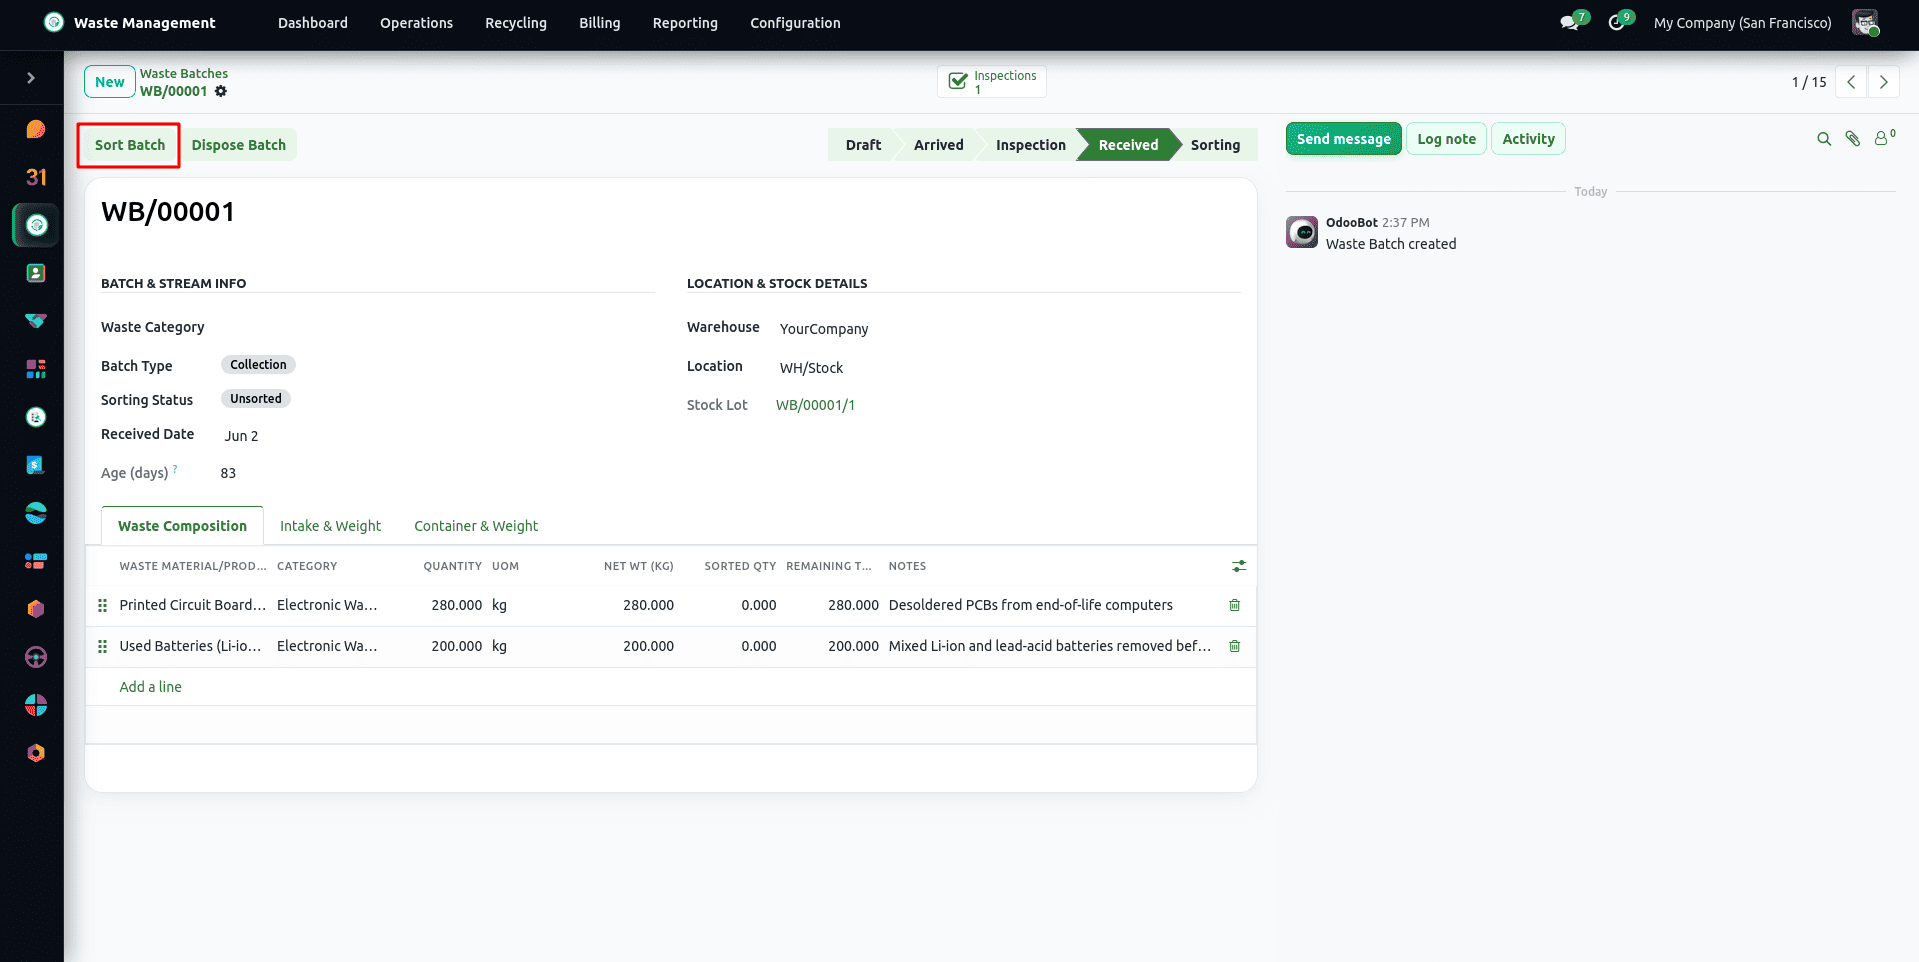Open attachments with the paperclip icon
The height and width of the screenshot is (962, 1919).
1853,139
